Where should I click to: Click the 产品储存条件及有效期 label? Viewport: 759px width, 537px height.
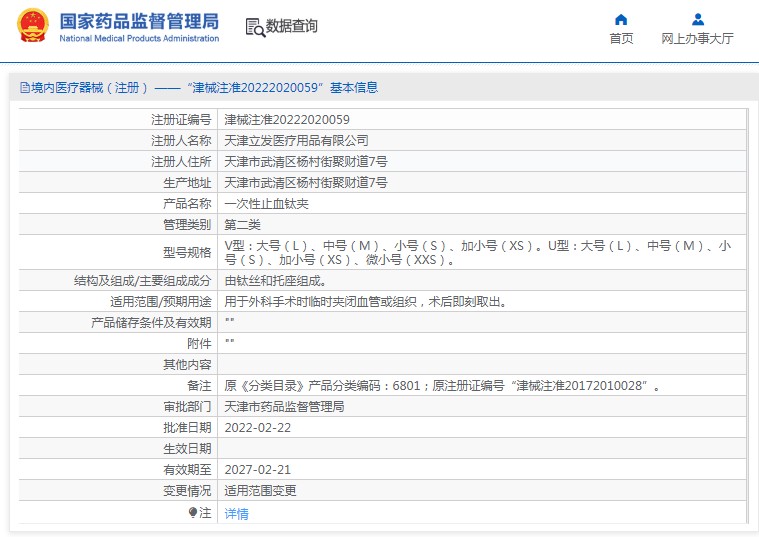coord(151,323)
